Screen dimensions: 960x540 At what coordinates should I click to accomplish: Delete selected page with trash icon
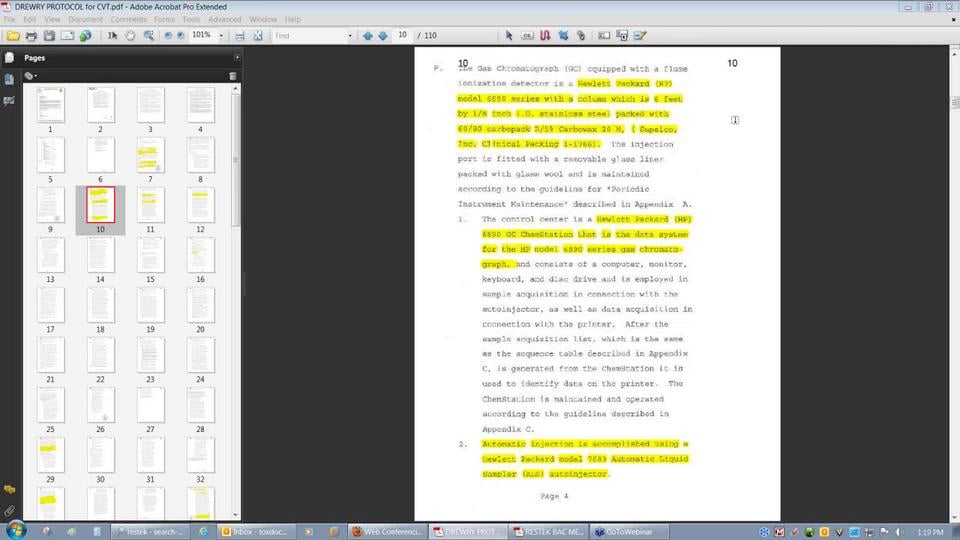tap(233, 76)
